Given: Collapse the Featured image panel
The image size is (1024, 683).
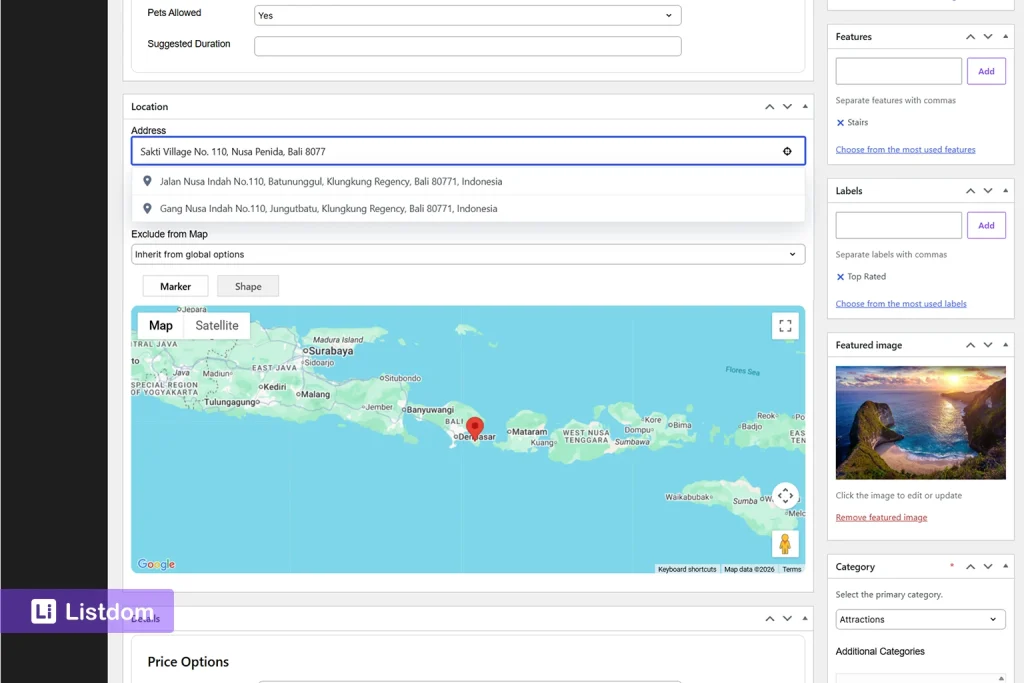Looking at the screenshot, I should 1006,345.
